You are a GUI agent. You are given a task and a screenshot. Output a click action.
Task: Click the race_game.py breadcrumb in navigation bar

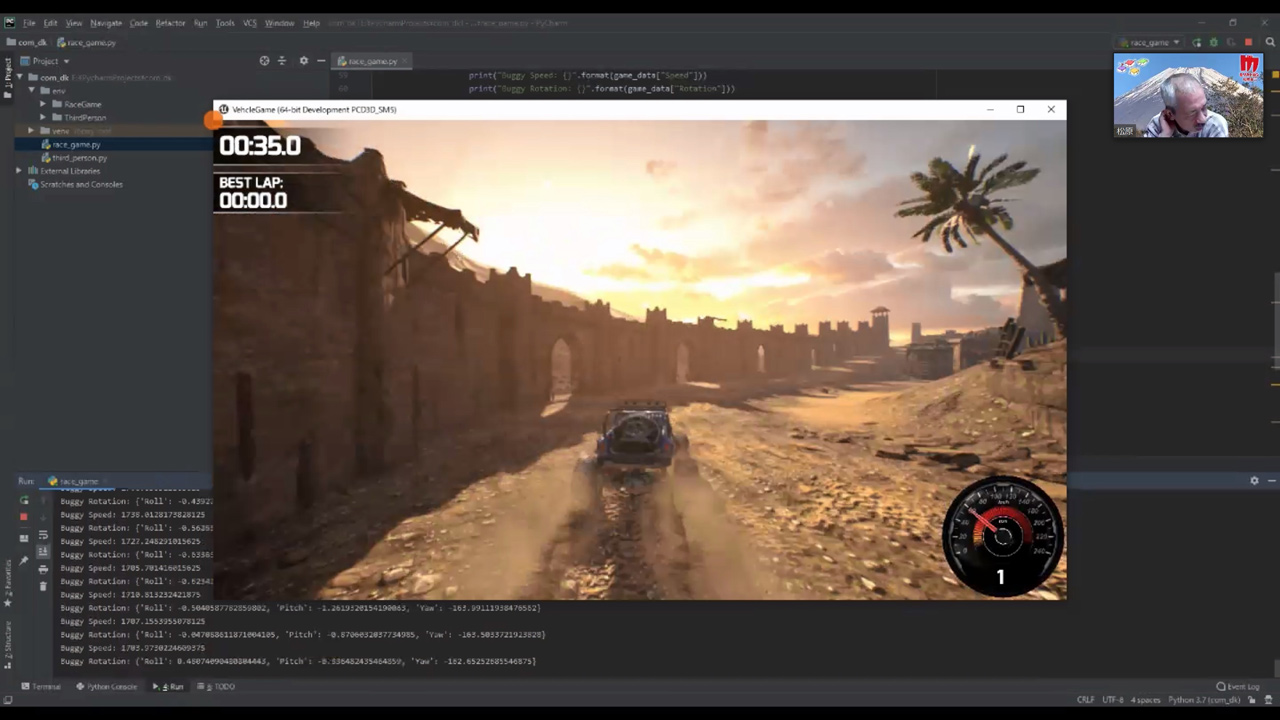click(86, 43)
